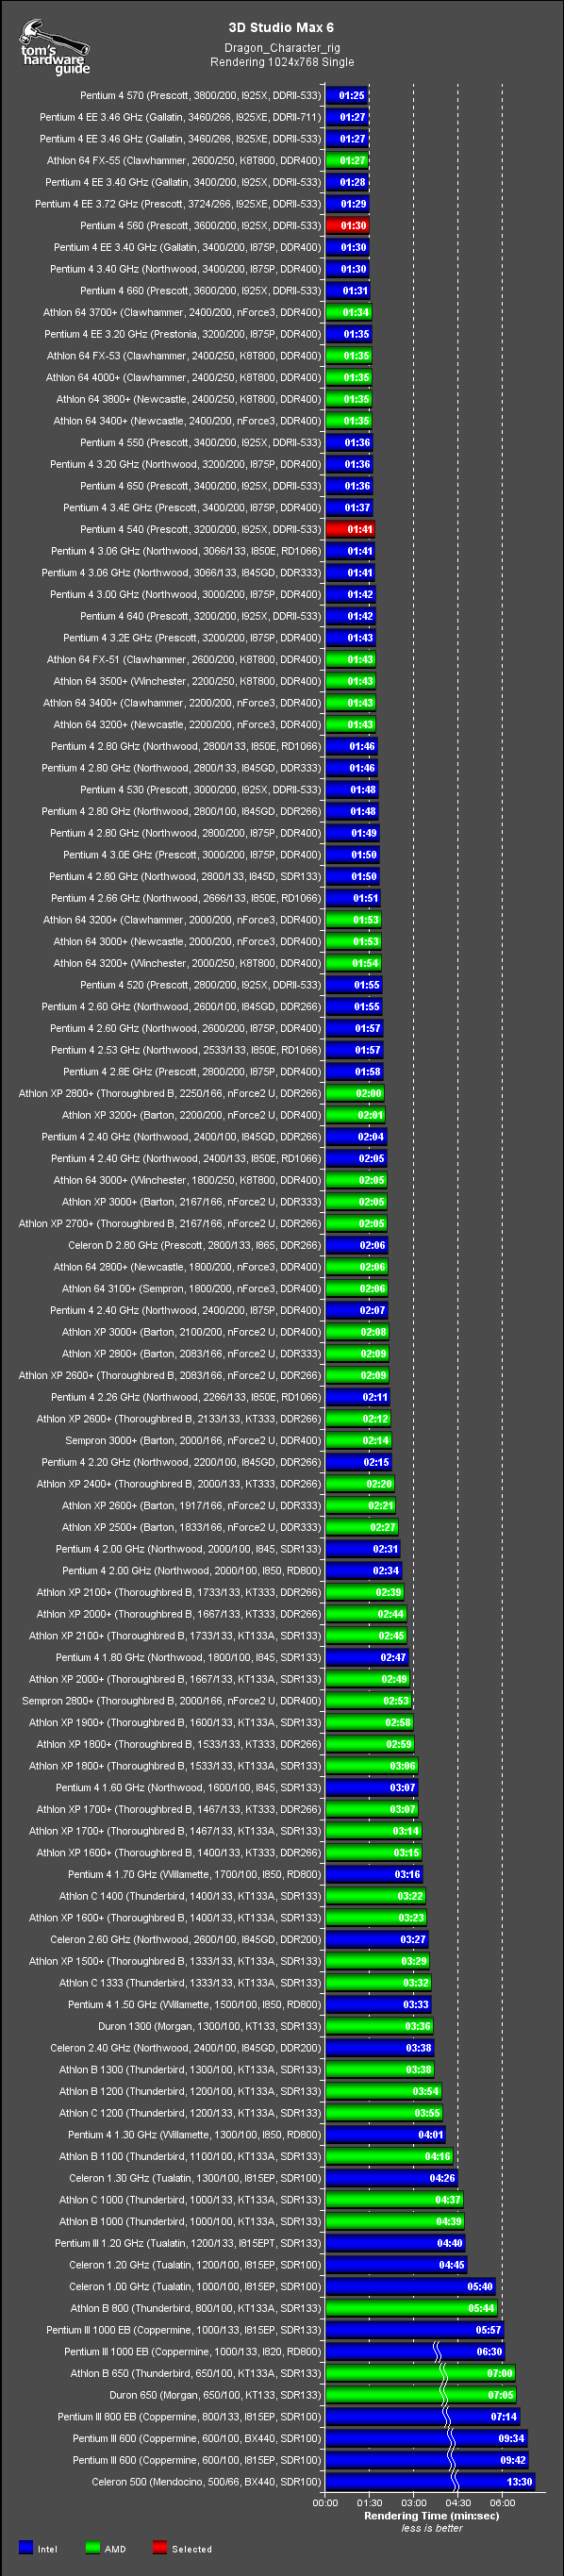
Task: Click the blue Intel legend swatch
Action: click(26, 2548)
